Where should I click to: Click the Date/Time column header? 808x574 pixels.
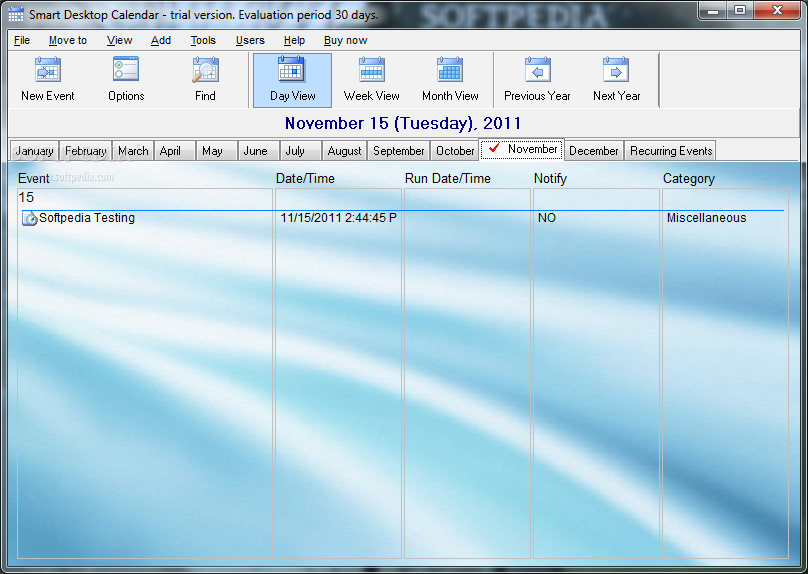click(x=305, y=178)
